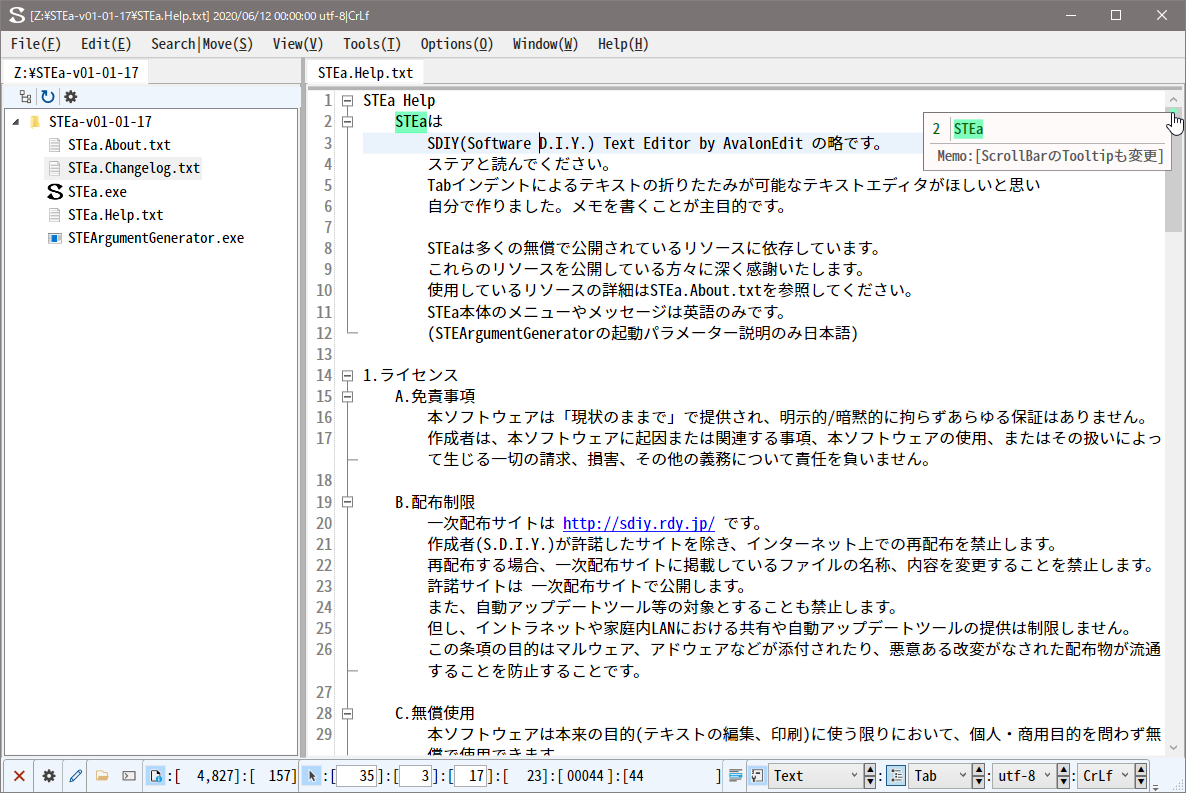
Task: Select STEa.About.txt in the tree
Action: click(x=120, y=145)
